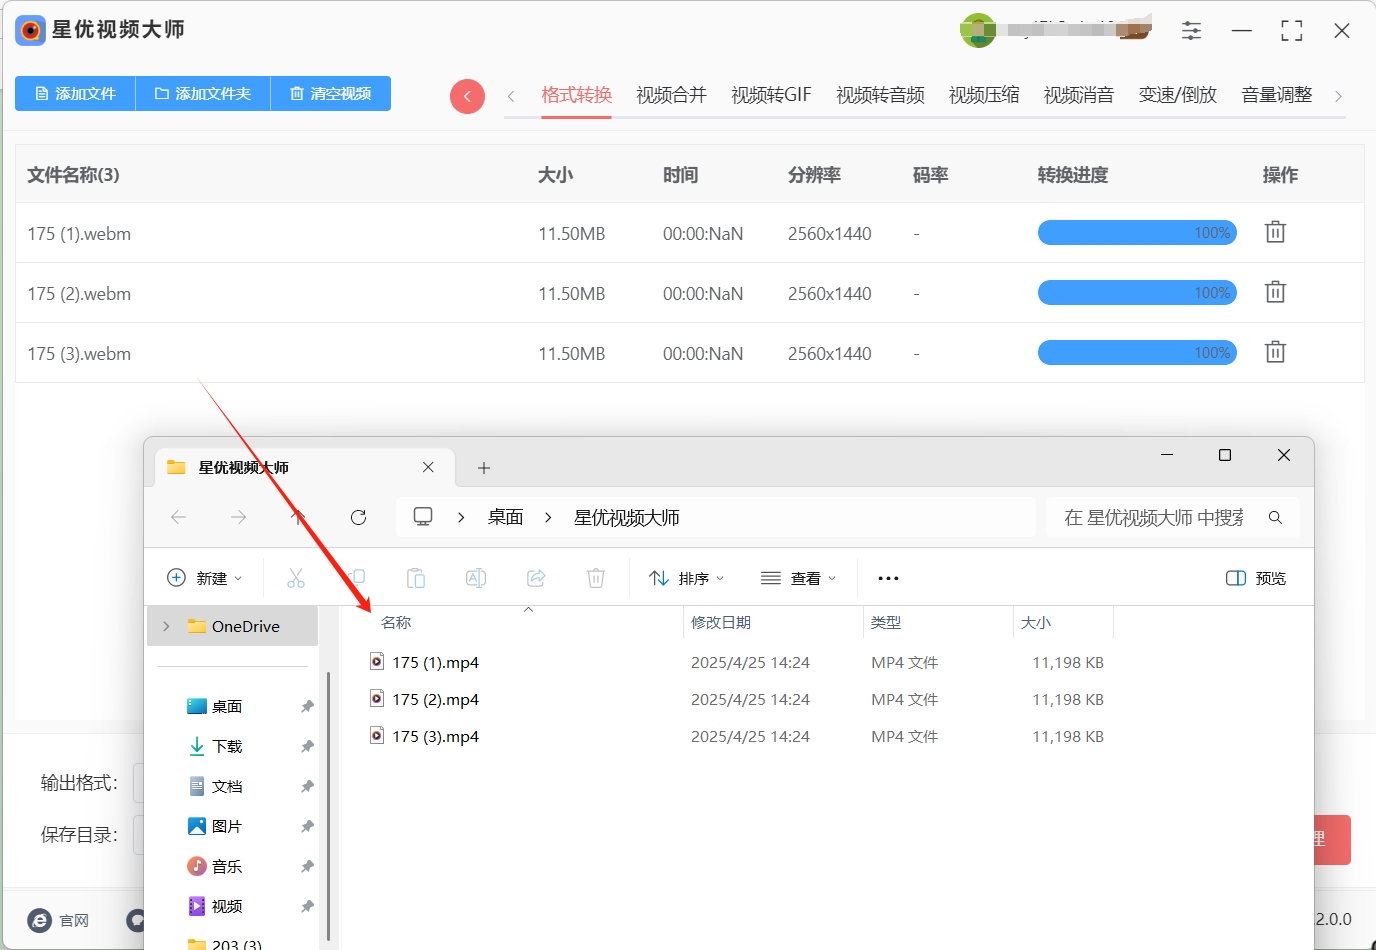1376x950 pixels.
Task: Expand the OneDrive tree node
Action: pos(166,626)
